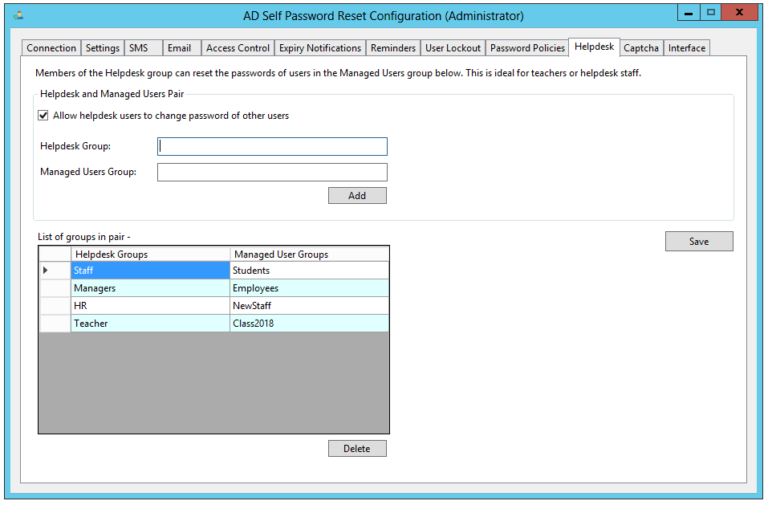Screen dimensions: 768x505
Task: Click the row header for Managers row
Action: pyautogui.click(x=55, y=288)
